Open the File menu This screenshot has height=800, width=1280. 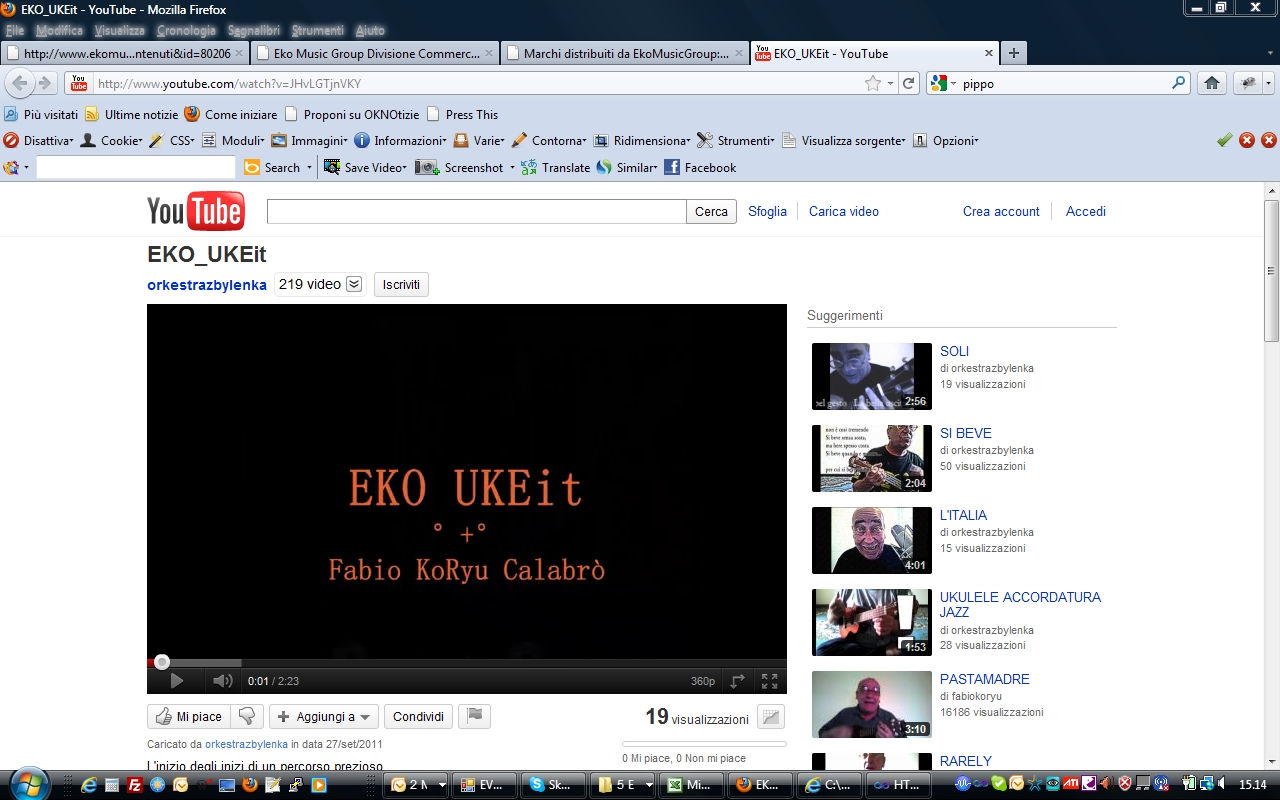tap(15, 30)
